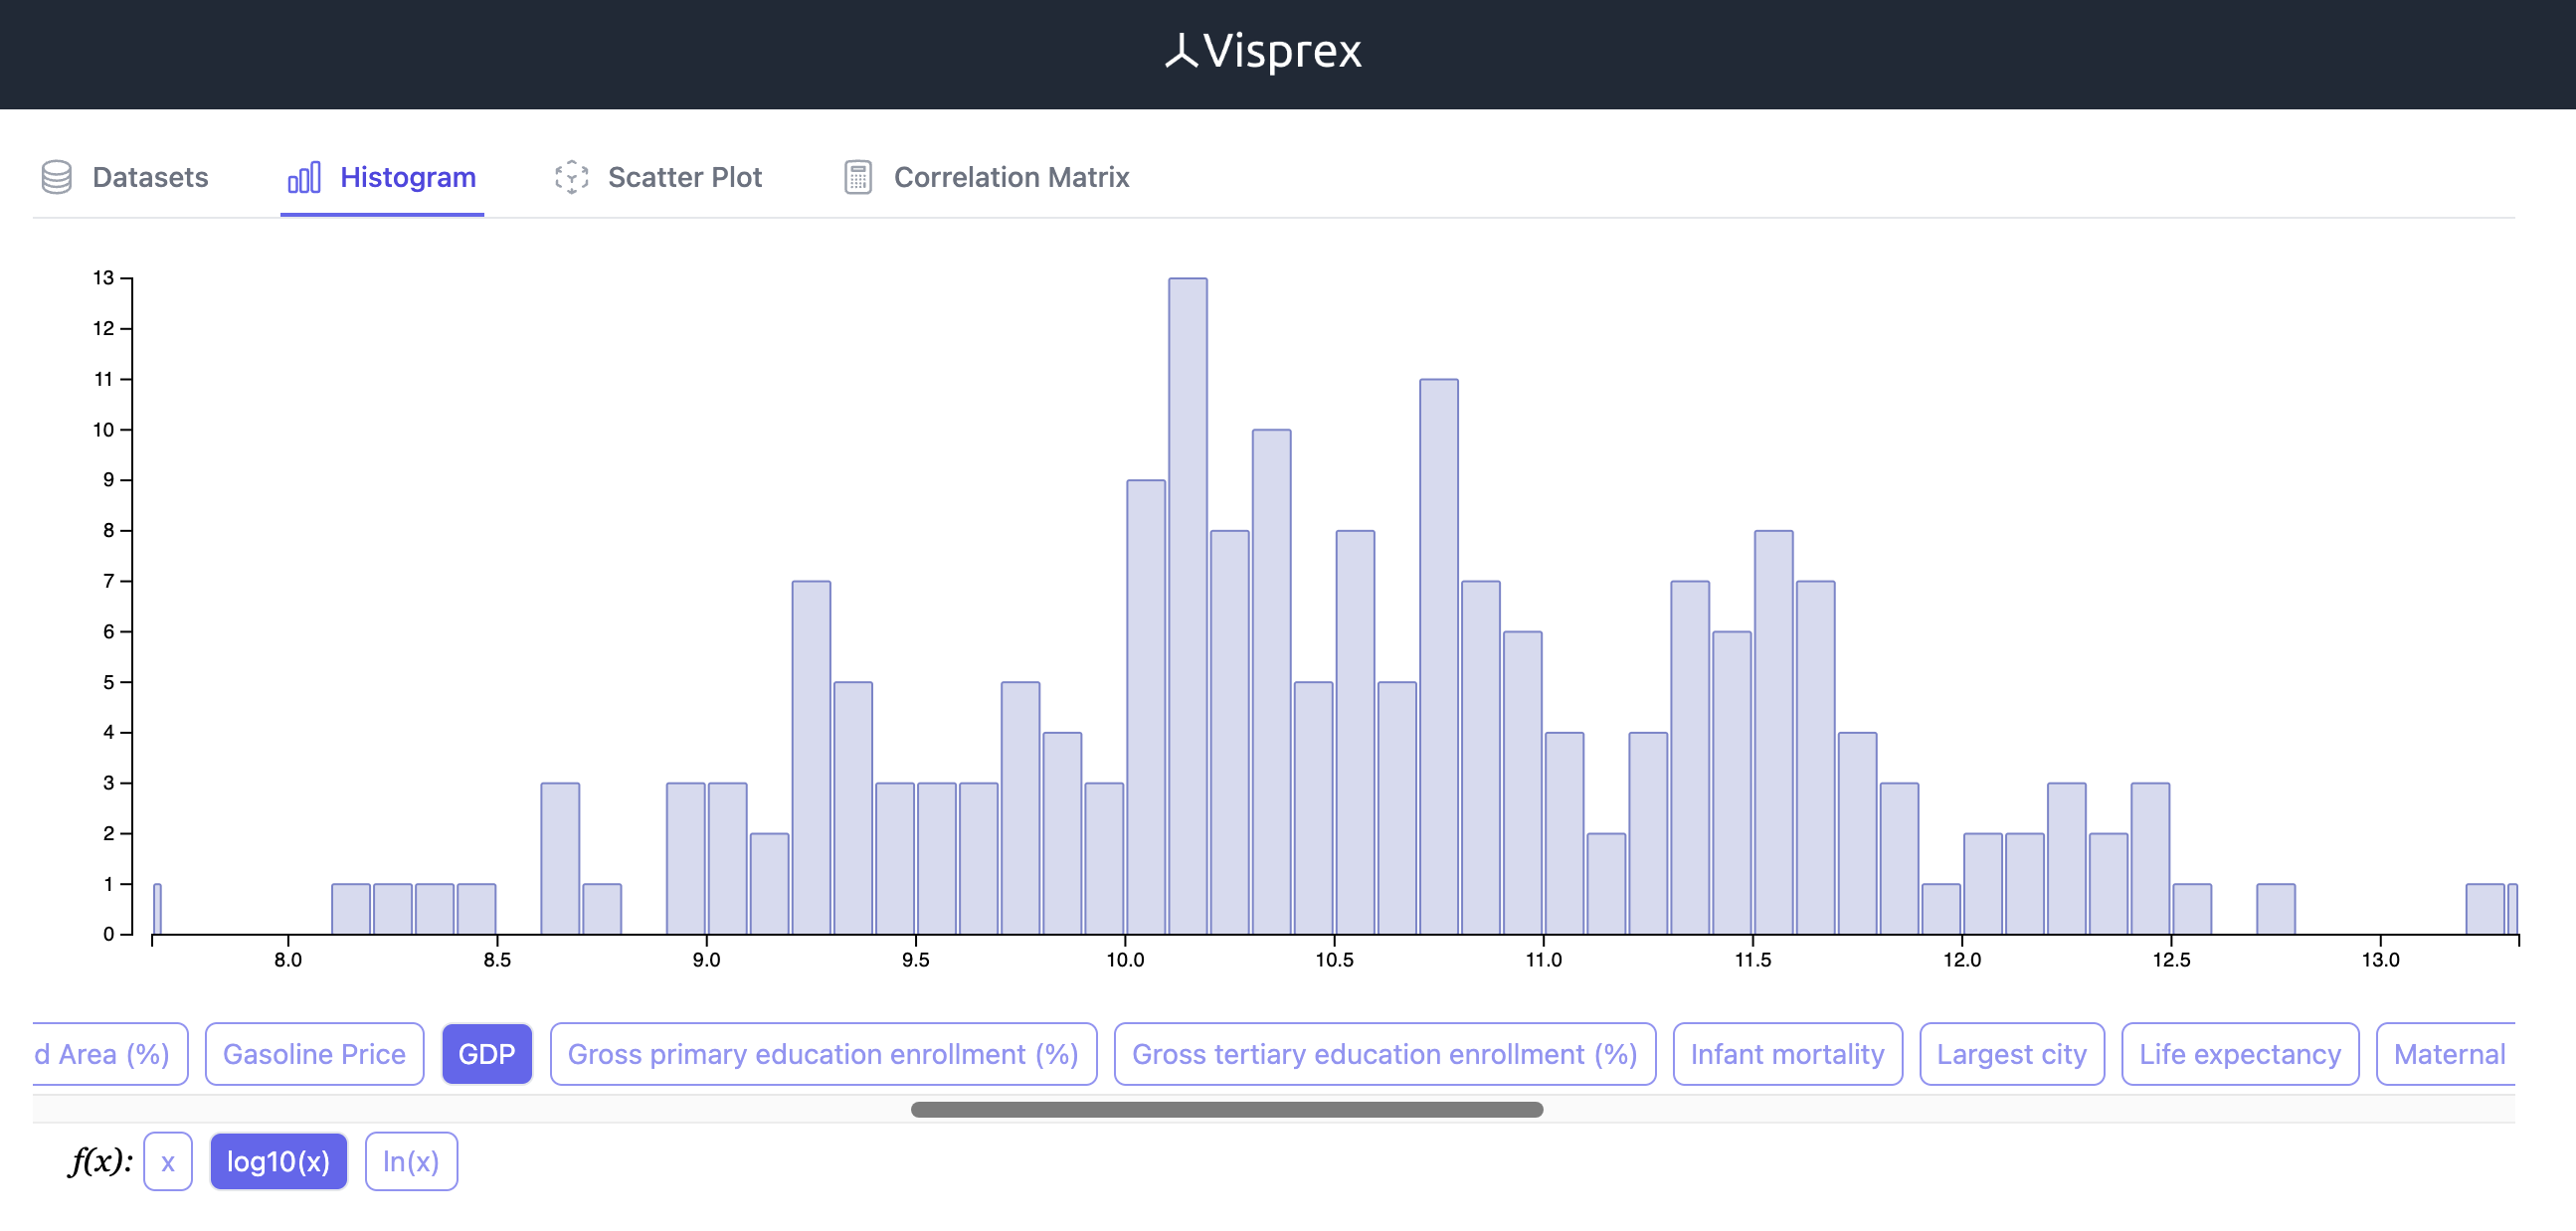Apply the ln(x) transform
The image size is (2576, 1231).
411,1162
